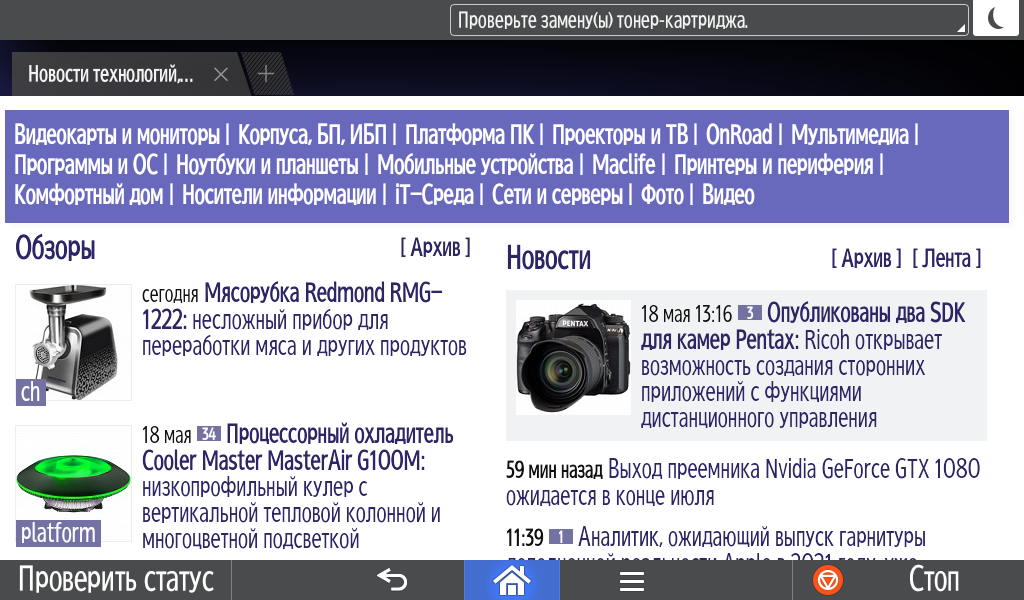The width and height of the screenshot is (1024, 600).
Task: Open the Cooler Master cooler thumbnail
Action: click(x=73, y=483)
